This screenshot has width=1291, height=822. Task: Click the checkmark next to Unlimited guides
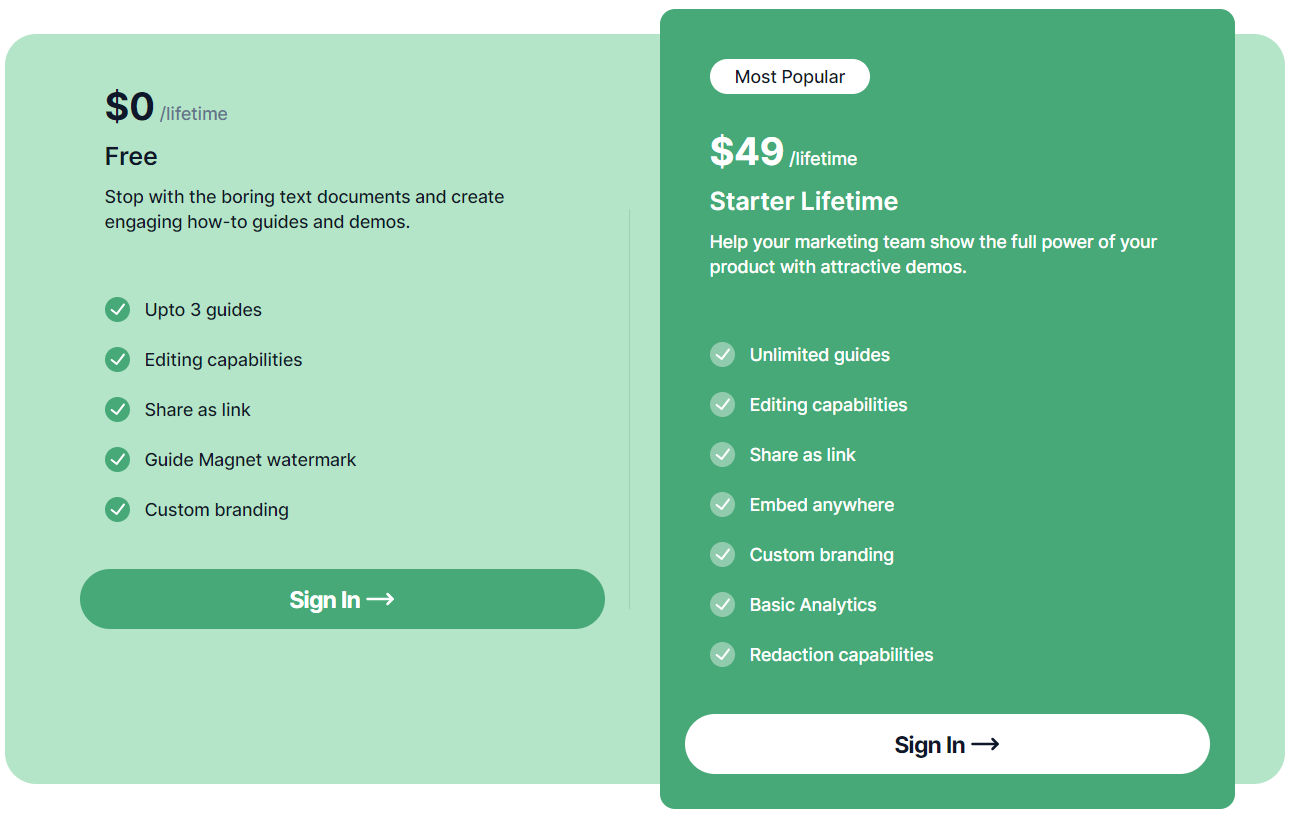722,354
